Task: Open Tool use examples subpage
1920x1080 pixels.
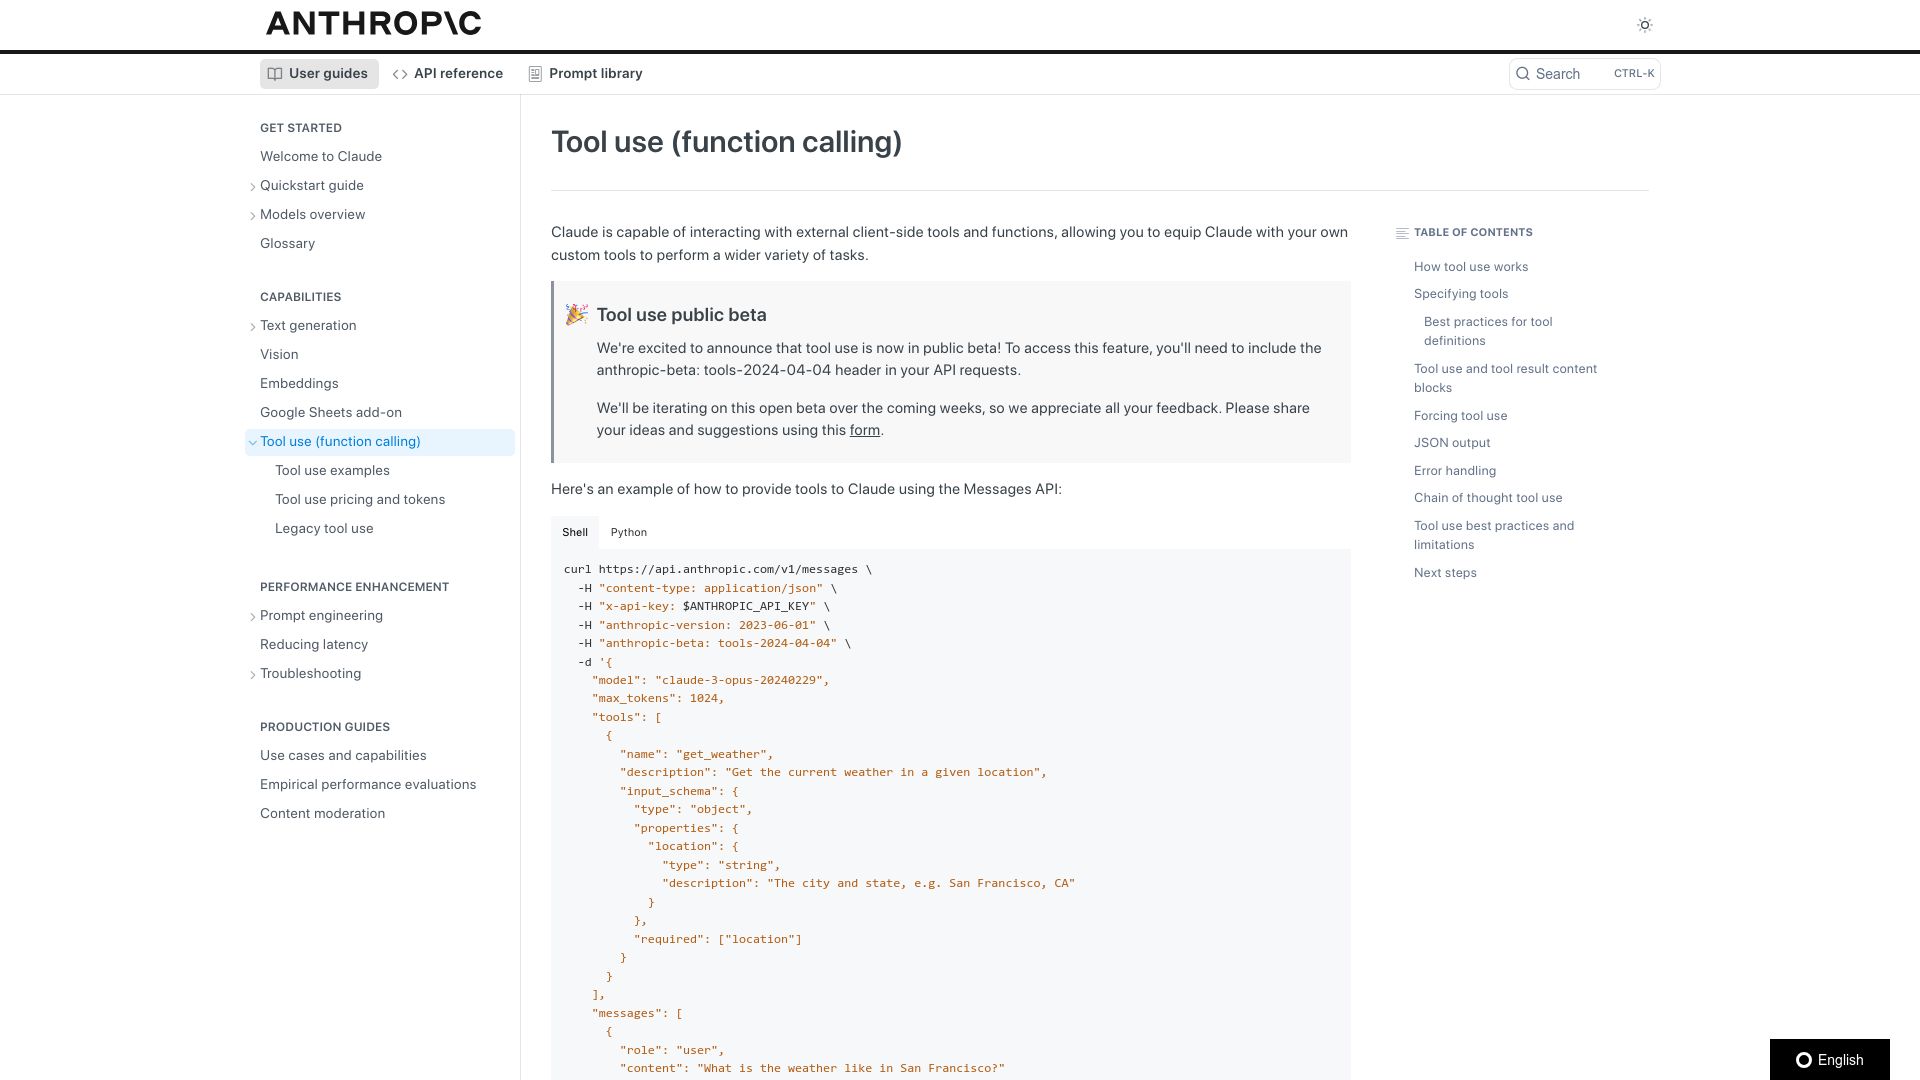Action: [x=332, y=471]
